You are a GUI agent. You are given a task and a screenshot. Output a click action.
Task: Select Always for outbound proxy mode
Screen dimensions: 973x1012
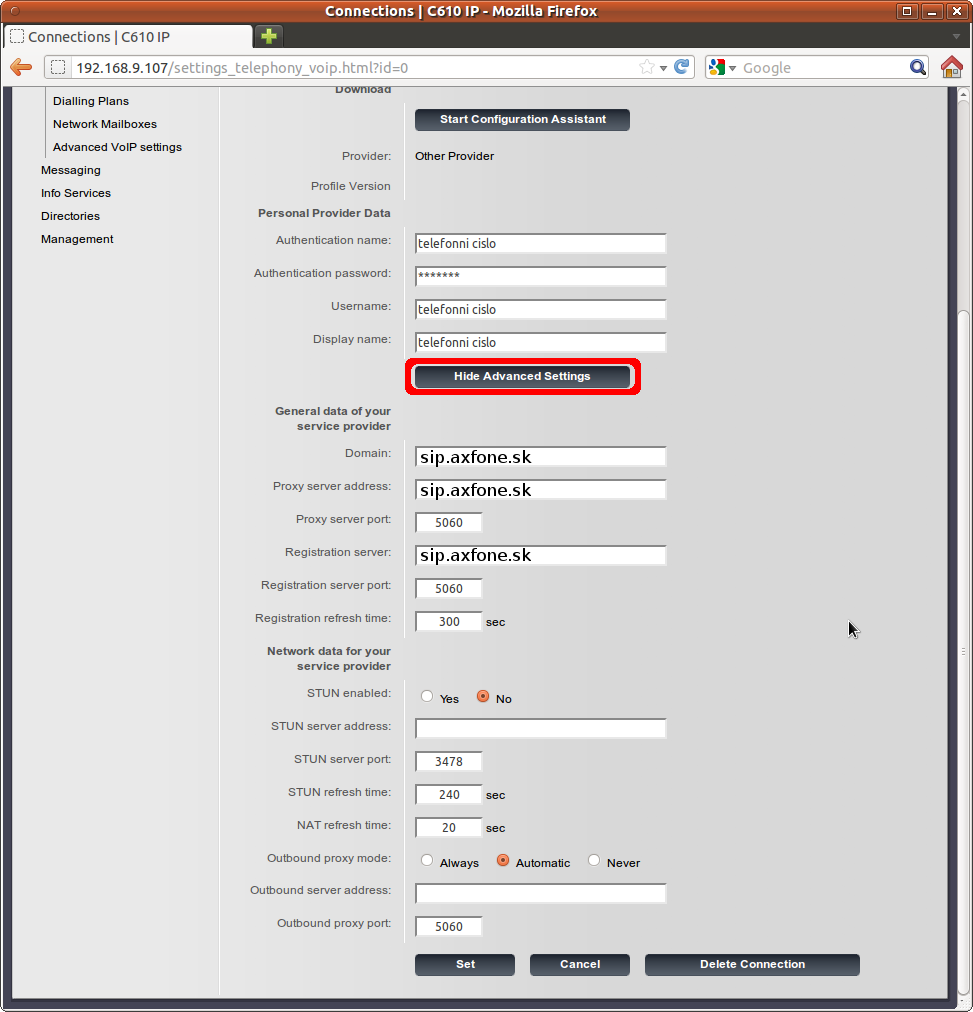point(428,861)
